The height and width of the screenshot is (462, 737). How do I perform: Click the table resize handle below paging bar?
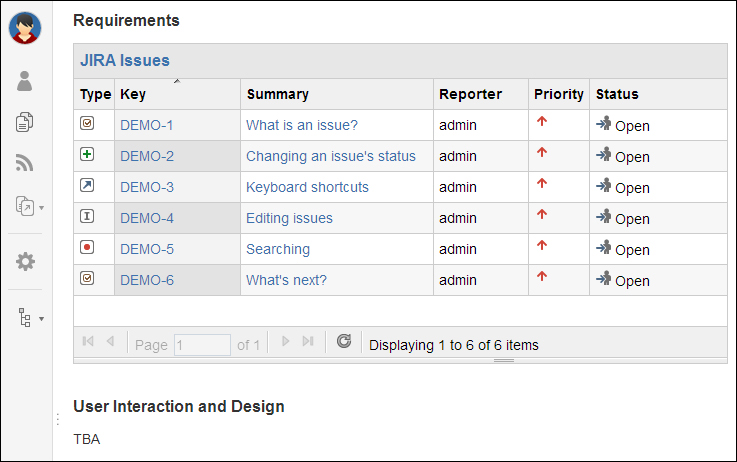(x=504, y=360)
